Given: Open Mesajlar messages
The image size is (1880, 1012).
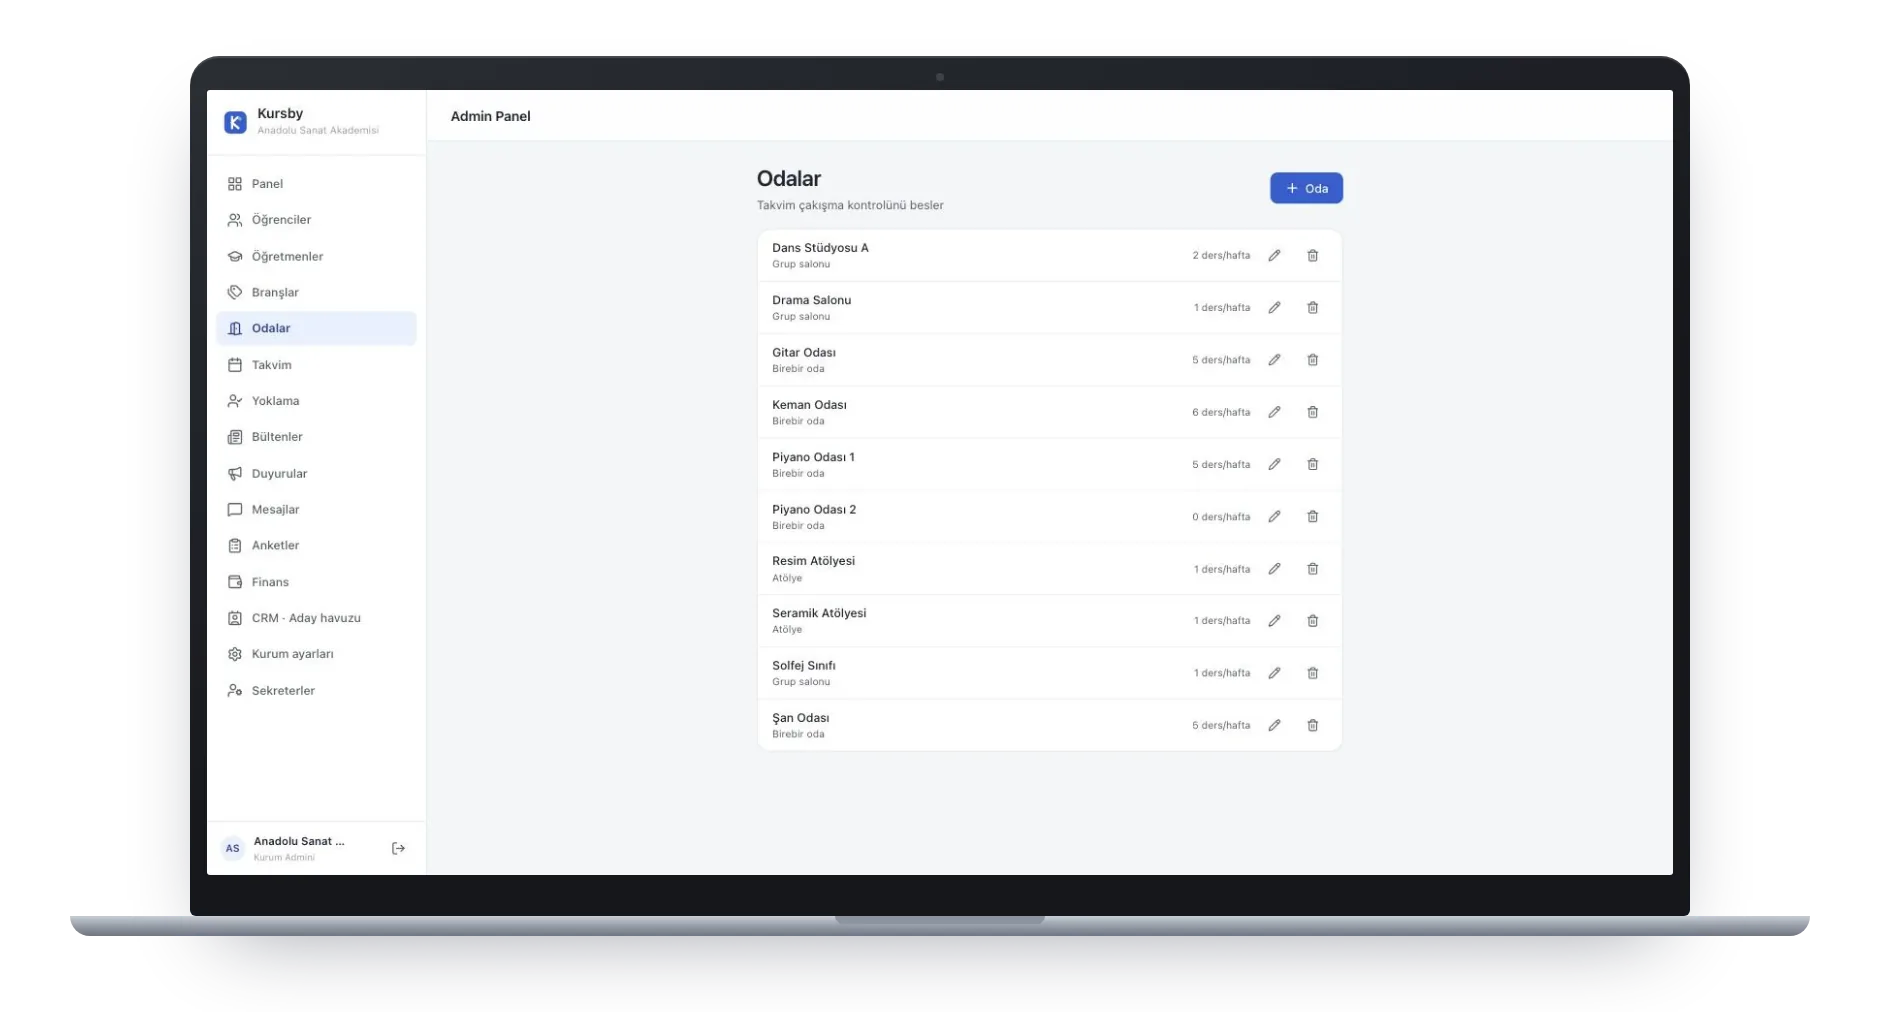Looking at the screenshot, I should [x=316, y=509].
